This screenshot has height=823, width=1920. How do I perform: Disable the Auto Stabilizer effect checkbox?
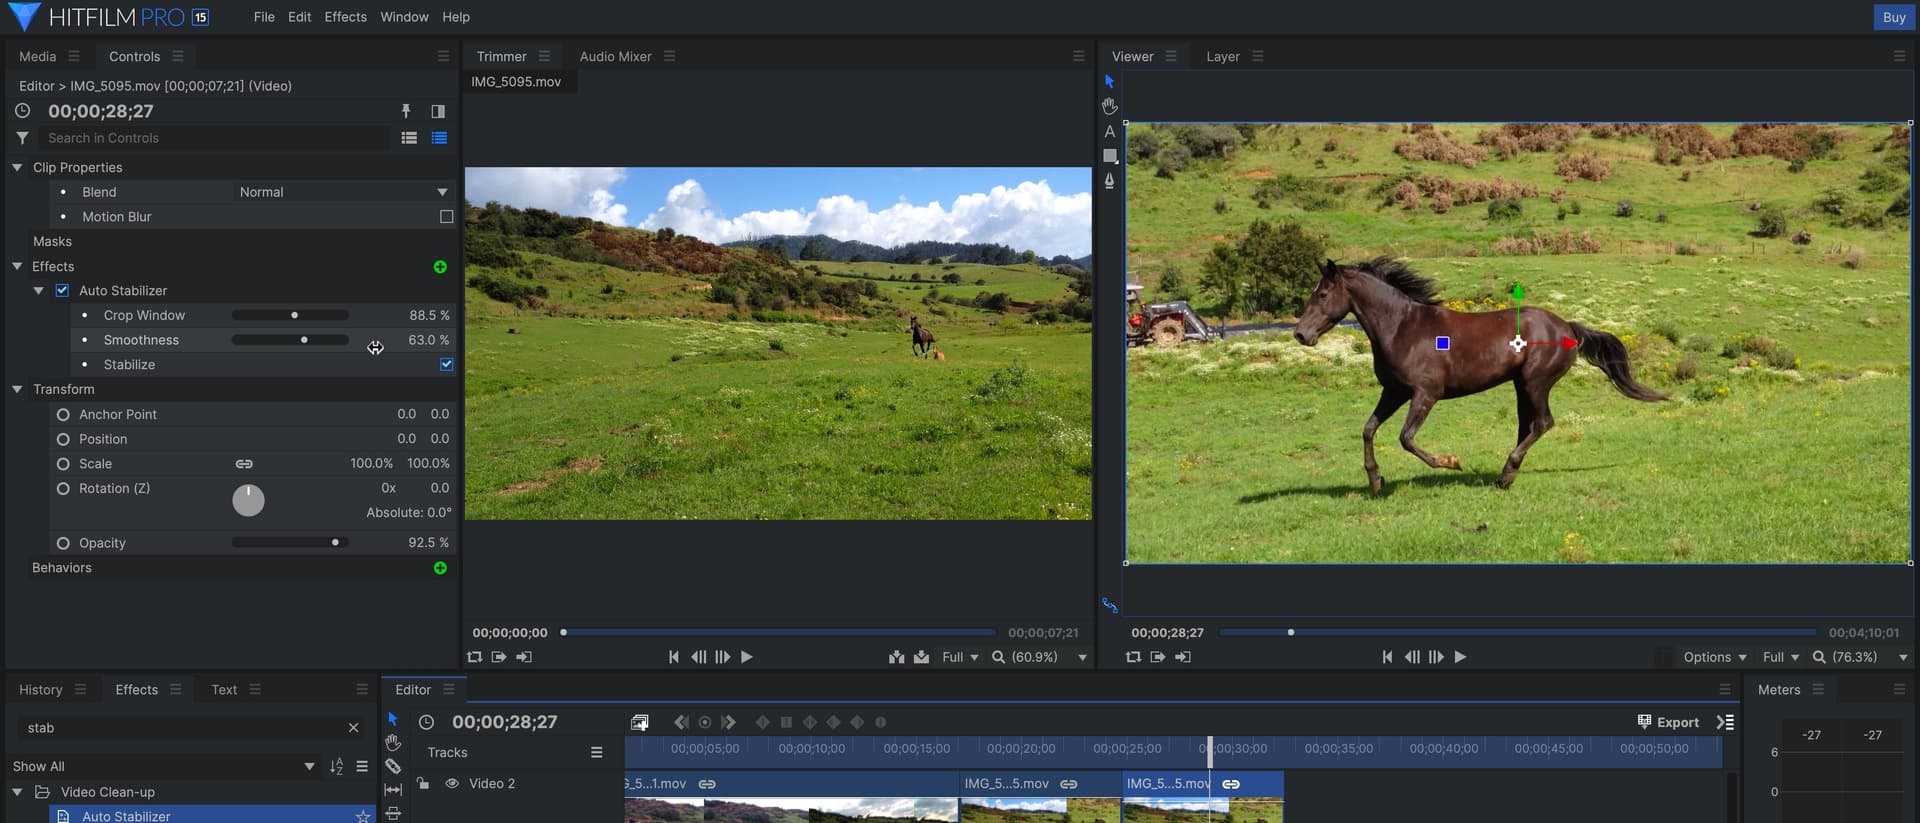[62, 291]
